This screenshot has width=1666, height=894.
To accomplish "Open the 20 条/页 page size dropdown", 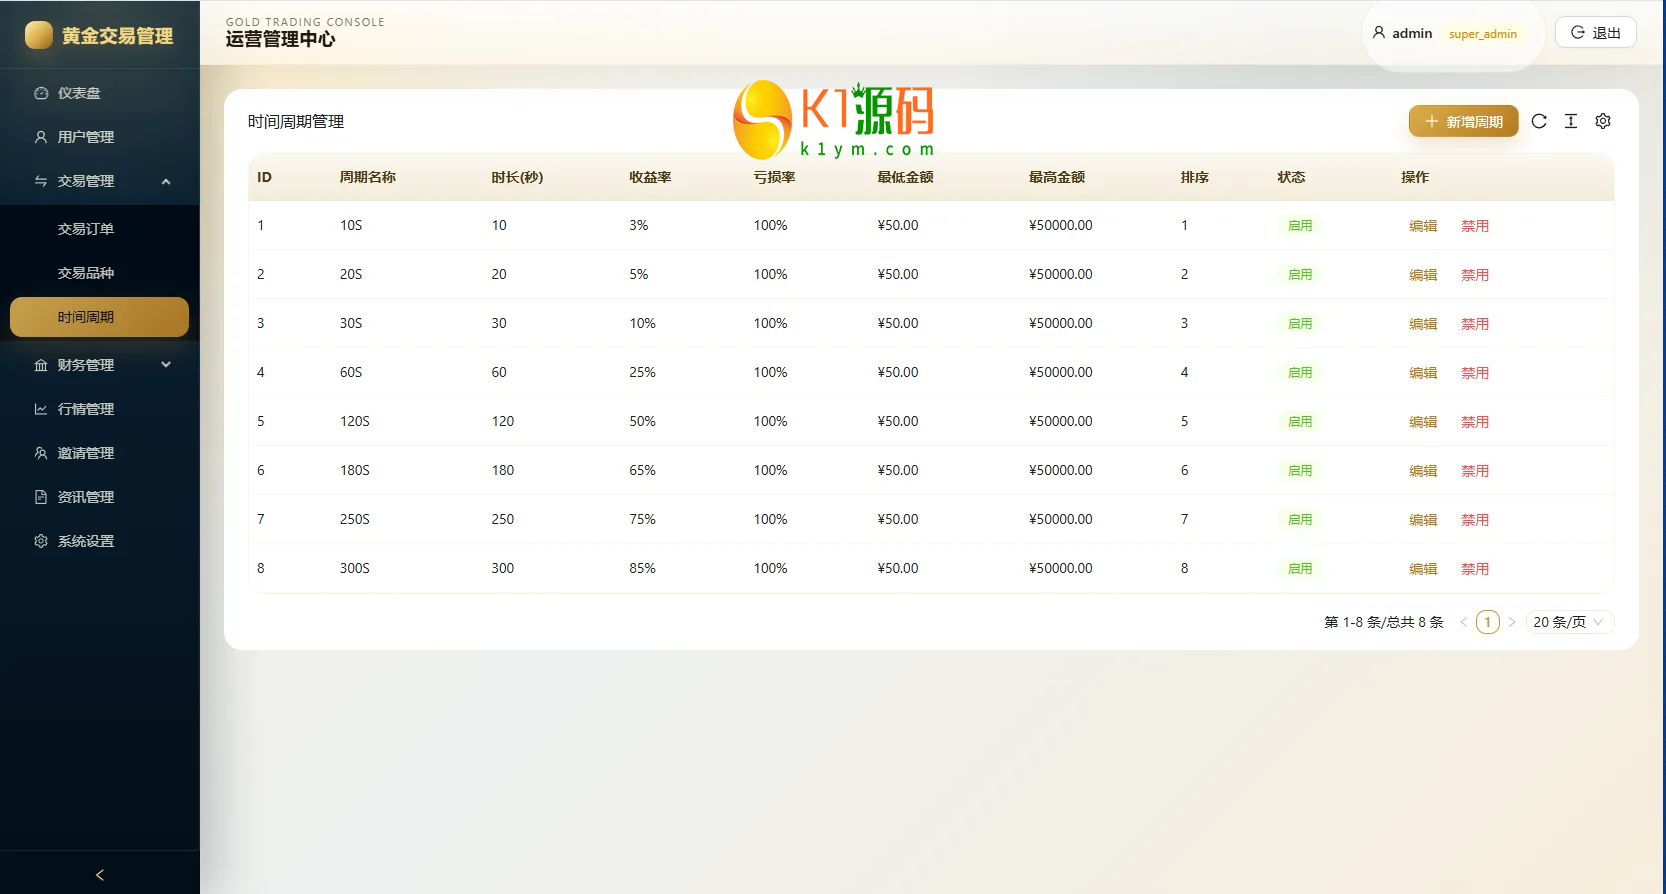I will coord(1570,622).
